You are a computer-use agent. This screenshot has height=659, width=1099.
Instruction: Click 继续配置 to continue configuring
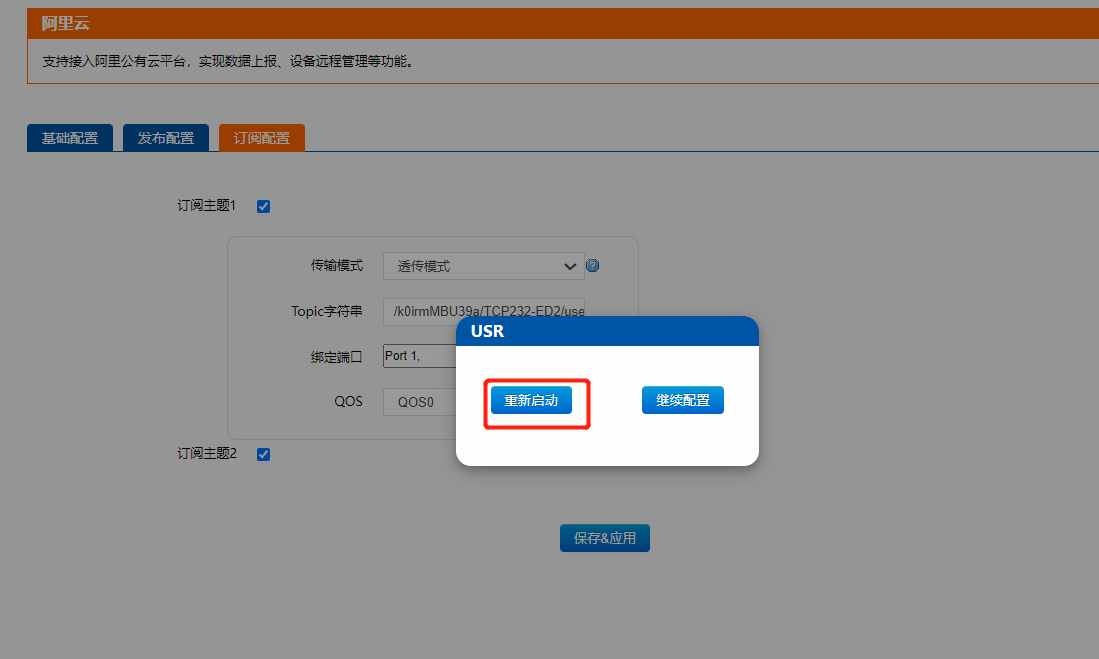[682, 401]
